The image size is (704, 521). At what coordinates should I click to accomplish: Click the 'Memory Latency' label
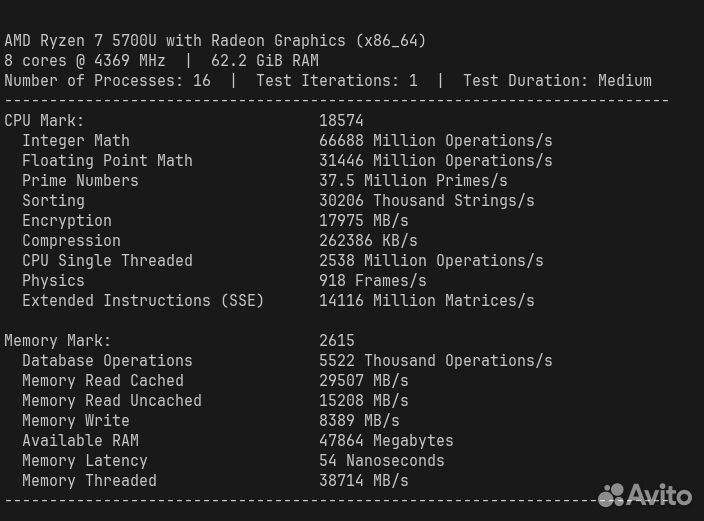pos(85,461)
